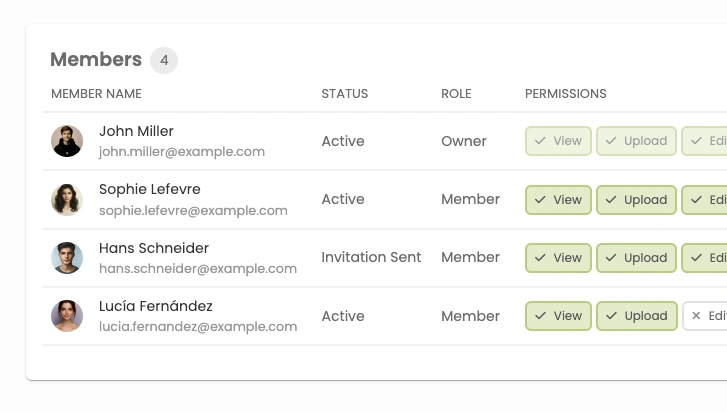Click Lucía Fernández's avatar photo

tap(67, 316)
